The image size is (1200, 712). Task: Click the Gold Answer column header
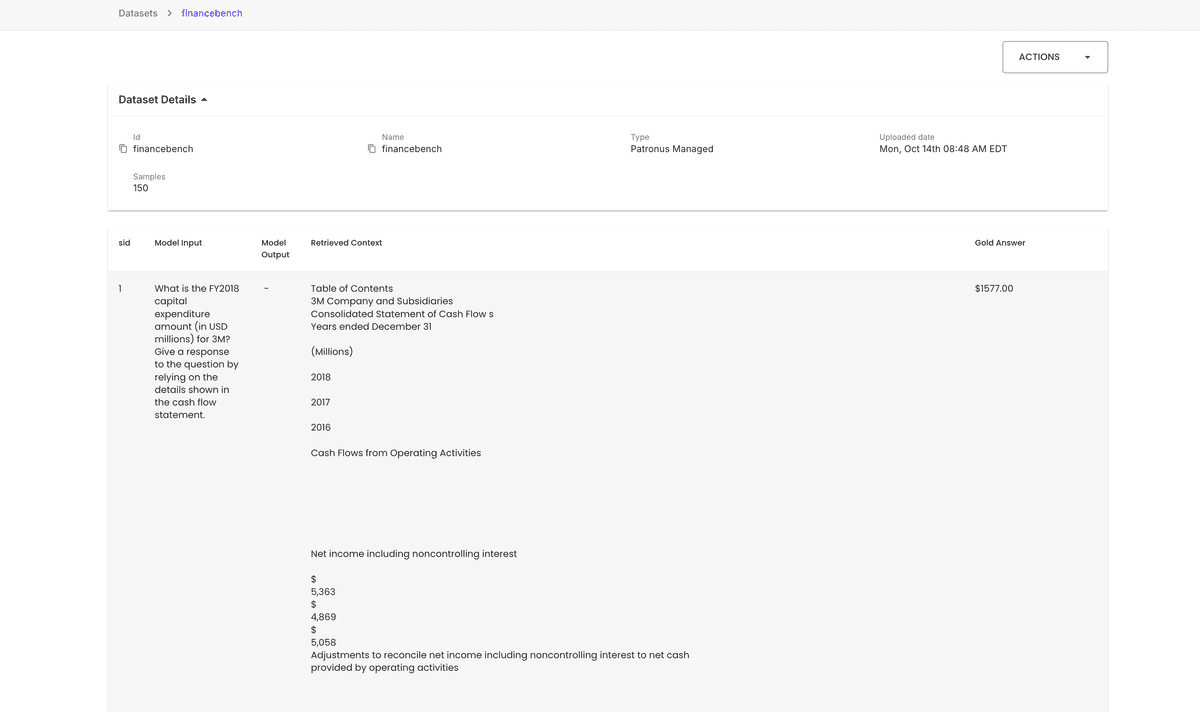(x=999, y=242)
